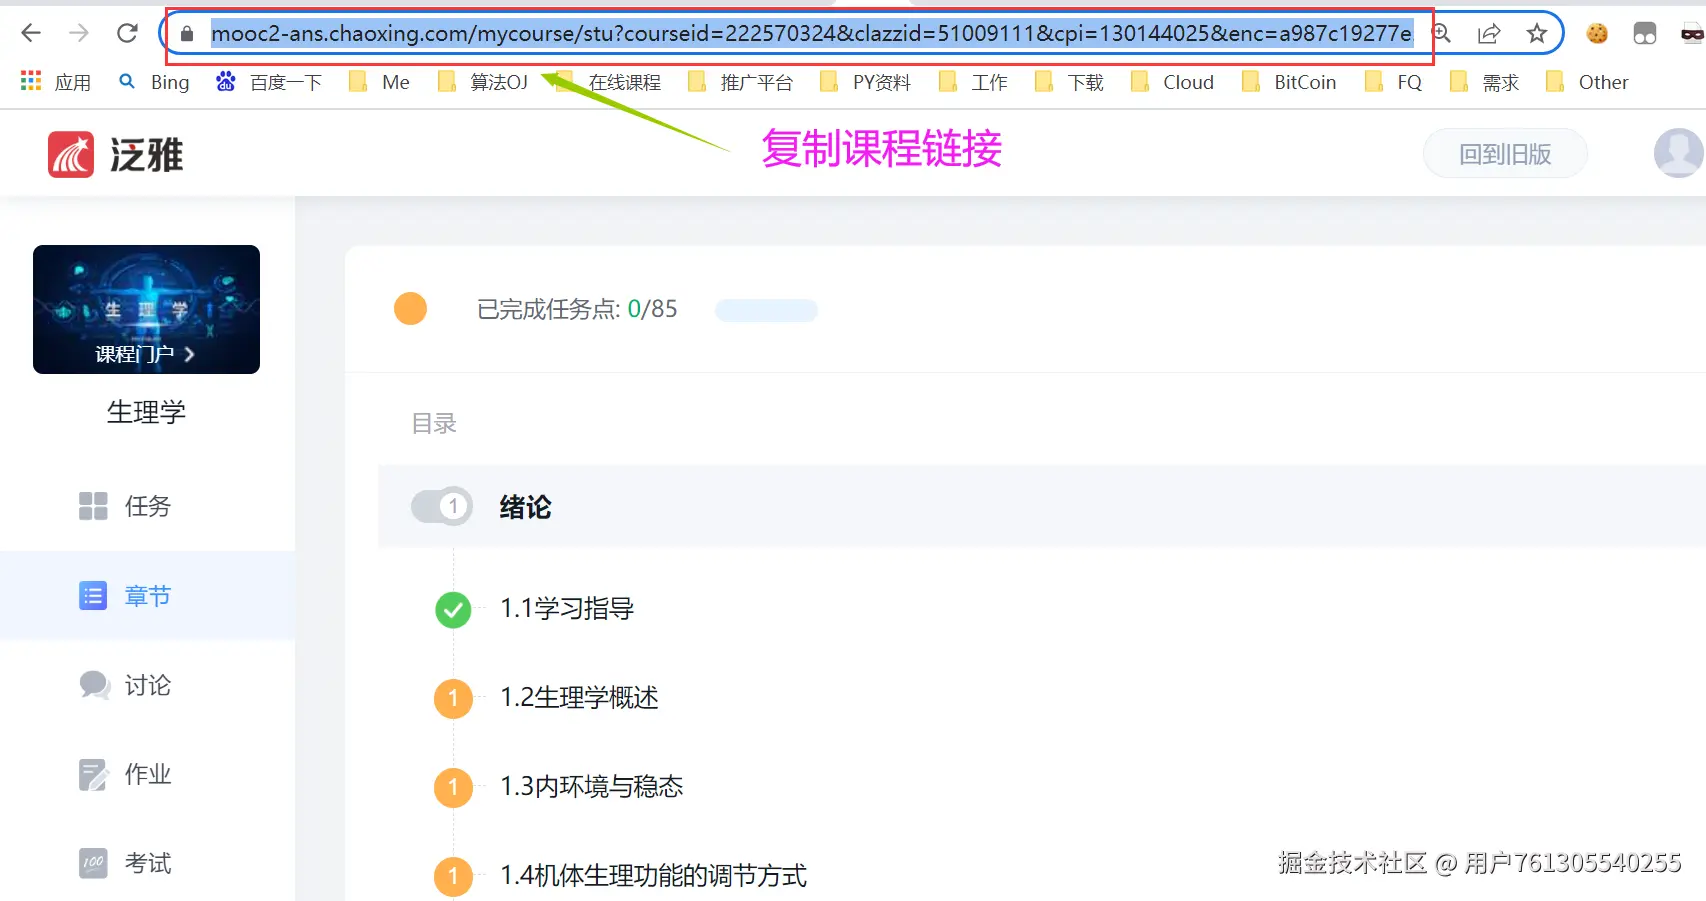Open the 百度一下 bookmark
The image size is (1706, 901).
coord(269,82)
